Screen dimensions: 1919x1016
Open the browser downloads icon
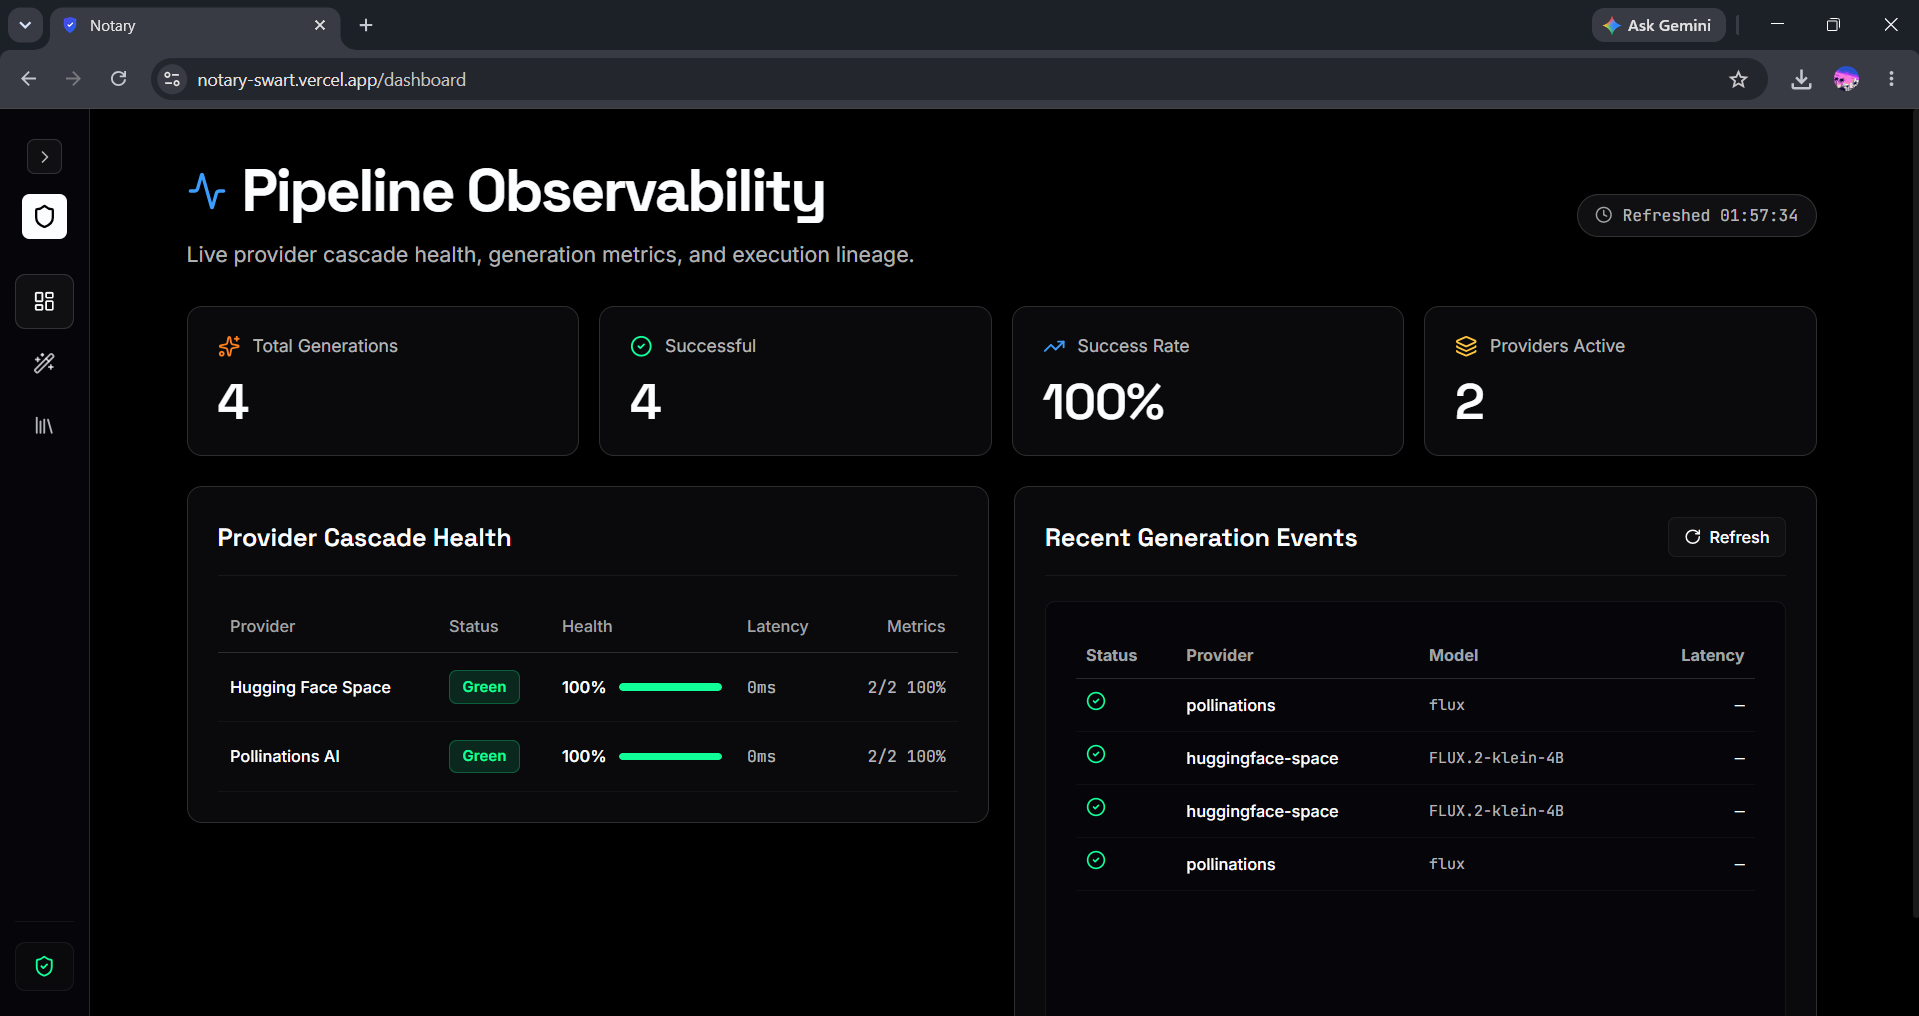click(x=1801, y=79)
